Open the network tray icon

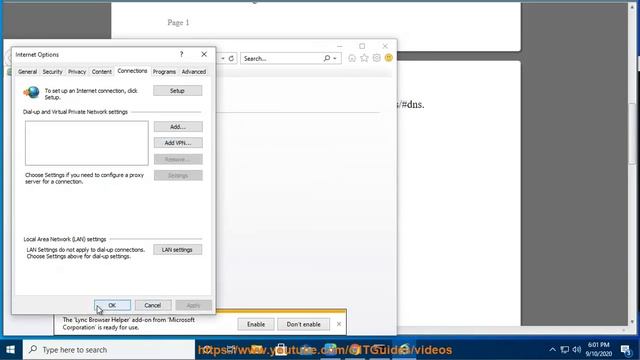[564, 350]
